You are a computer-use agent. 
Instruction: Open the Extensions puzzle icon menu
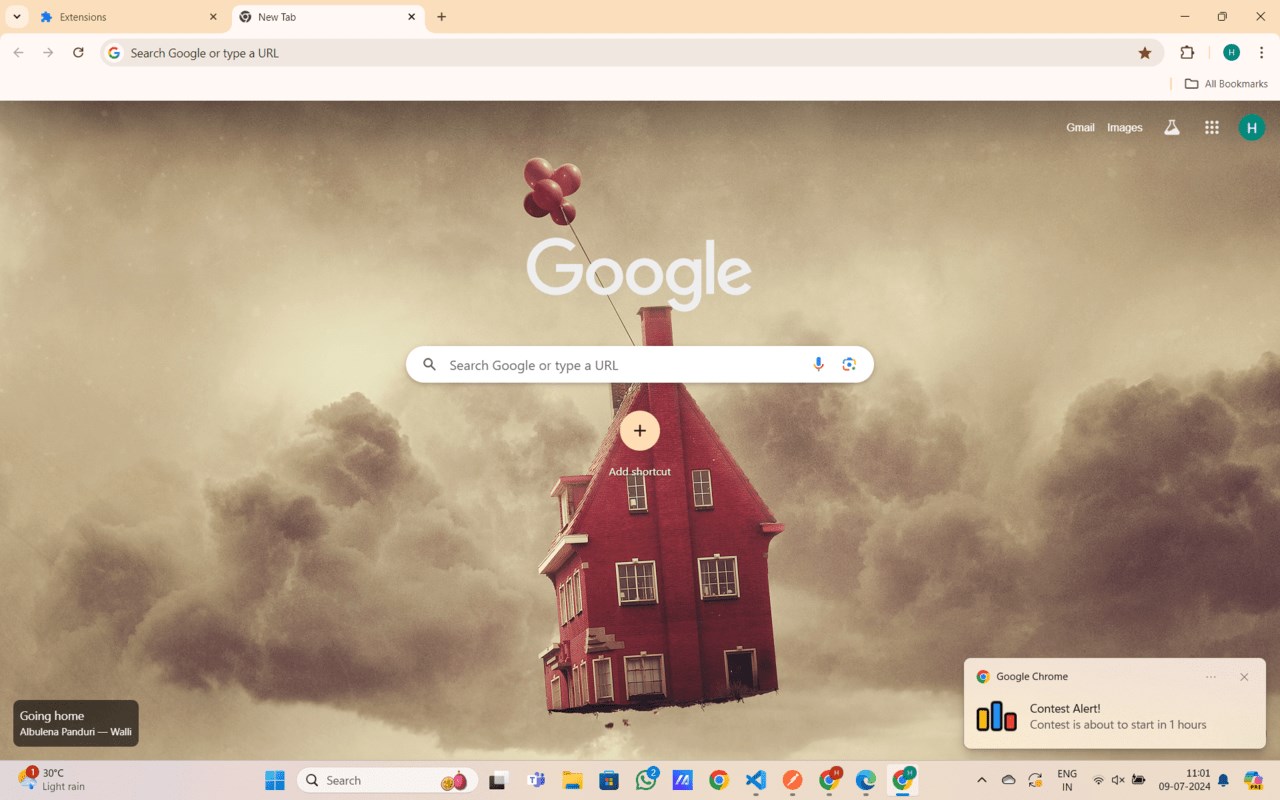click(x=1187, y=53)
